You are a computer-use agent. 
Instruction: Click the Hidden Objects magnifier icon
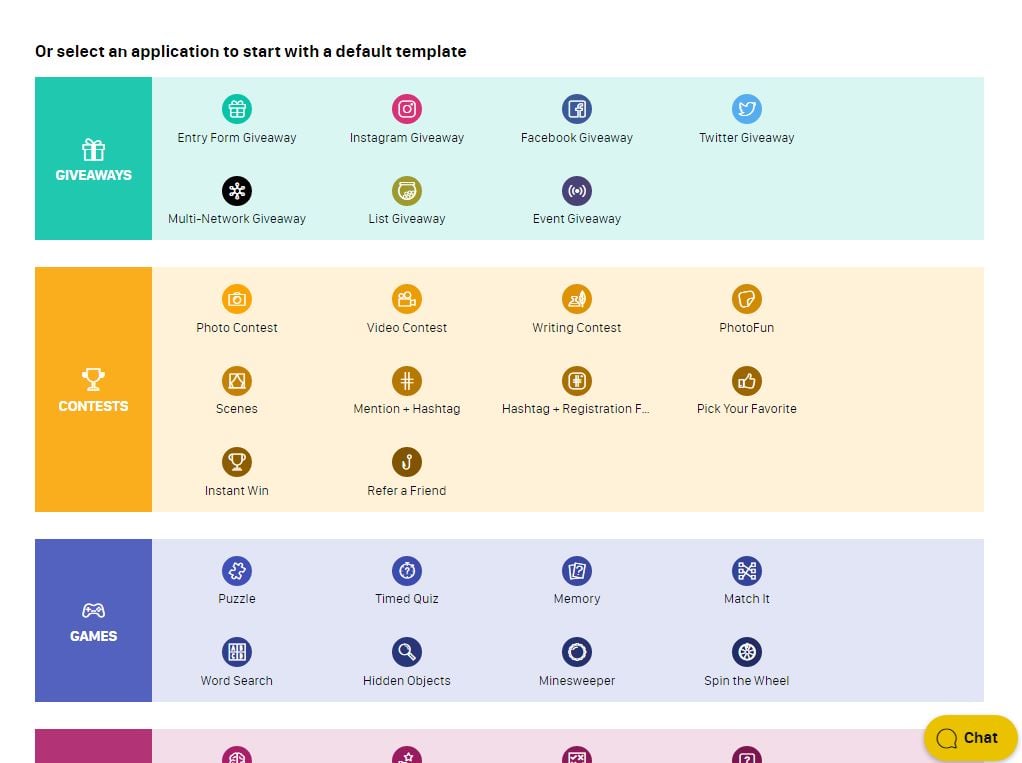coord(407,653)
